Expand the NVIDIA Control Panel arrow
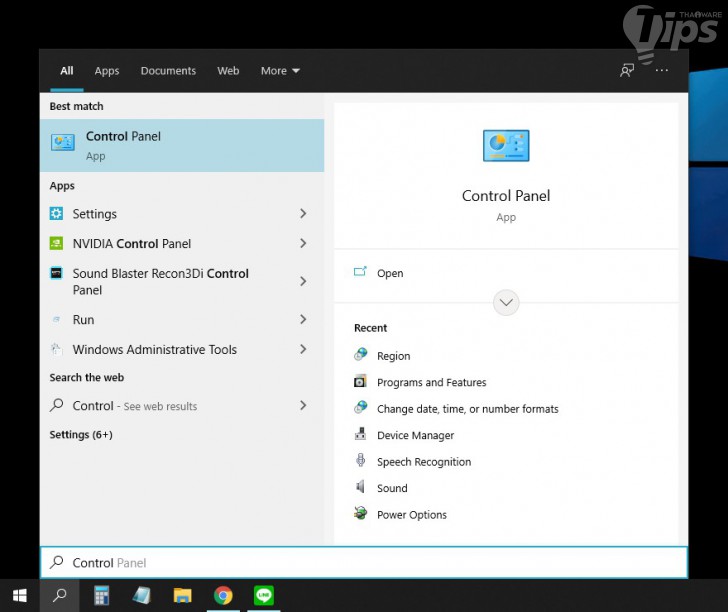 (x=303, y=243)
